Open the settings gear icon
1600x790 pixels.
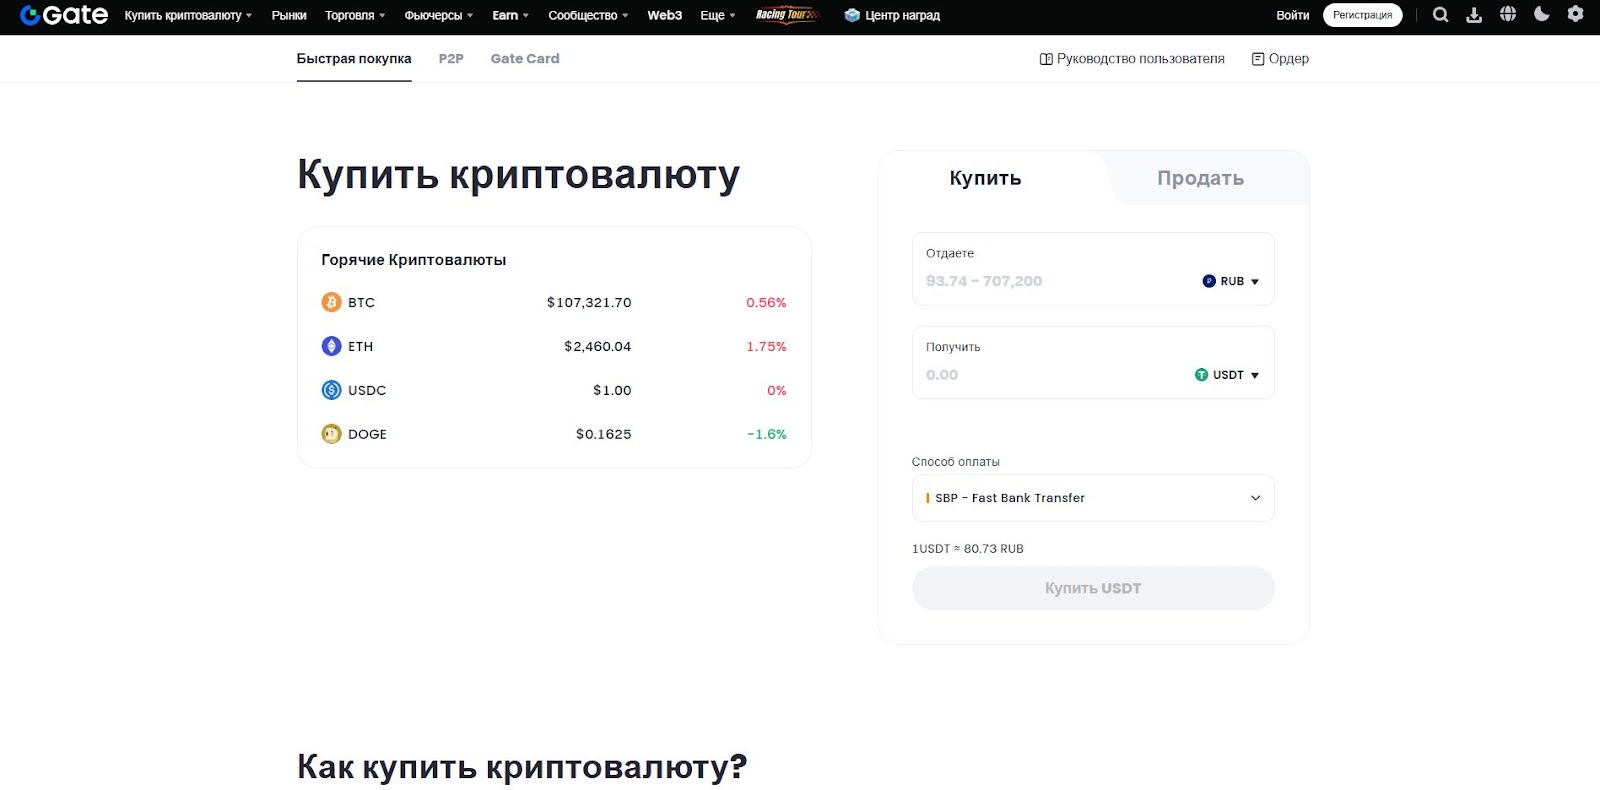[x=1576, y=14]
